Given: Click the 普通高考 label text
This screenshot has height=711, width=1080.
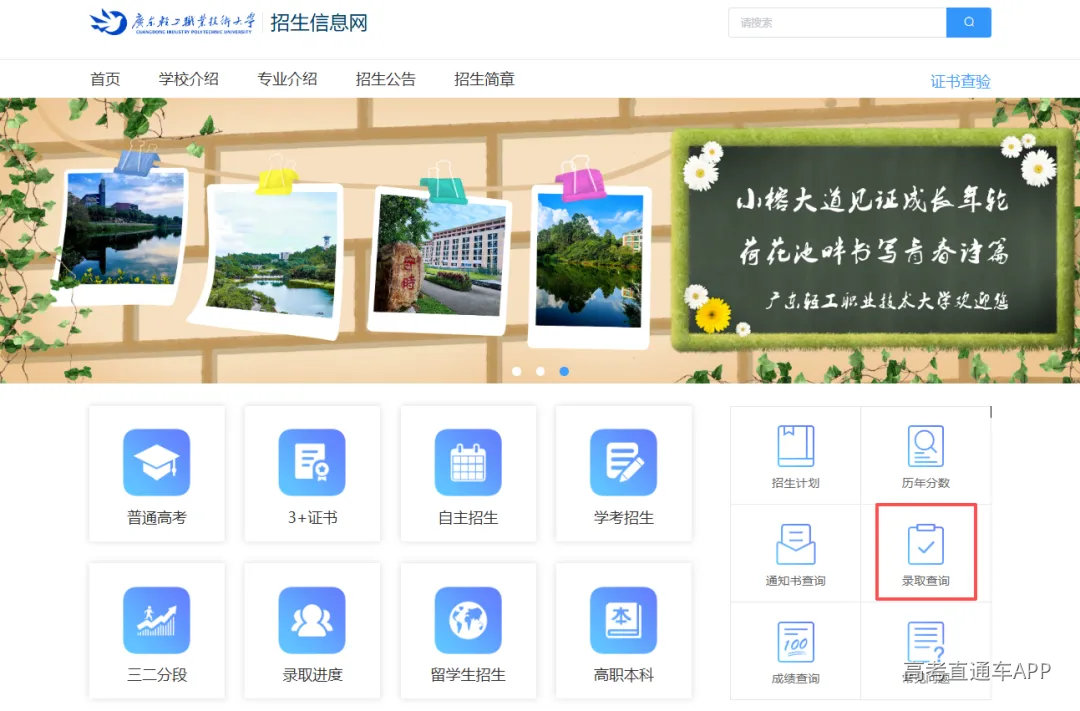Looking at the screenshot, I should tap(156, 517).
